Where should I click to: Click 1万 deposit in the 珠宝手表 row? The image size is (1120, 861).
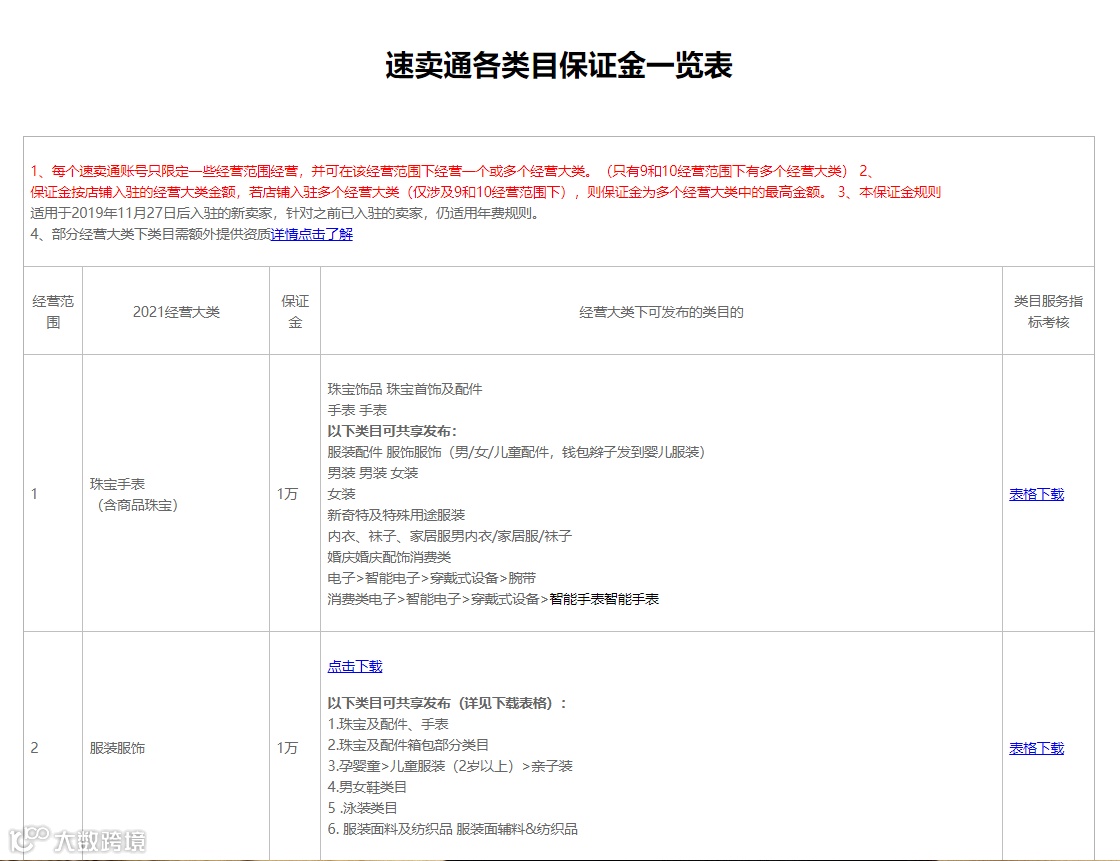(x=287, y=494)
